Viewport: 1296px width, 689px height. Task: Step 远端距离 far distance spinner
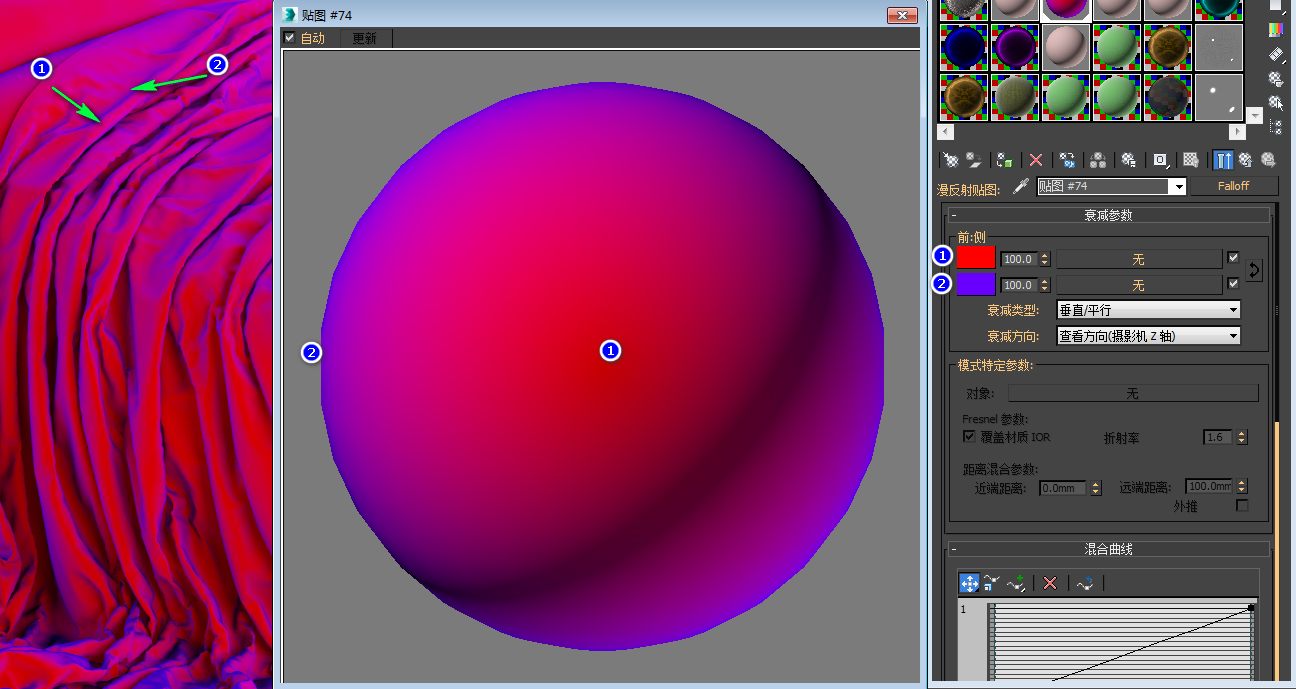click(1242, 486)
